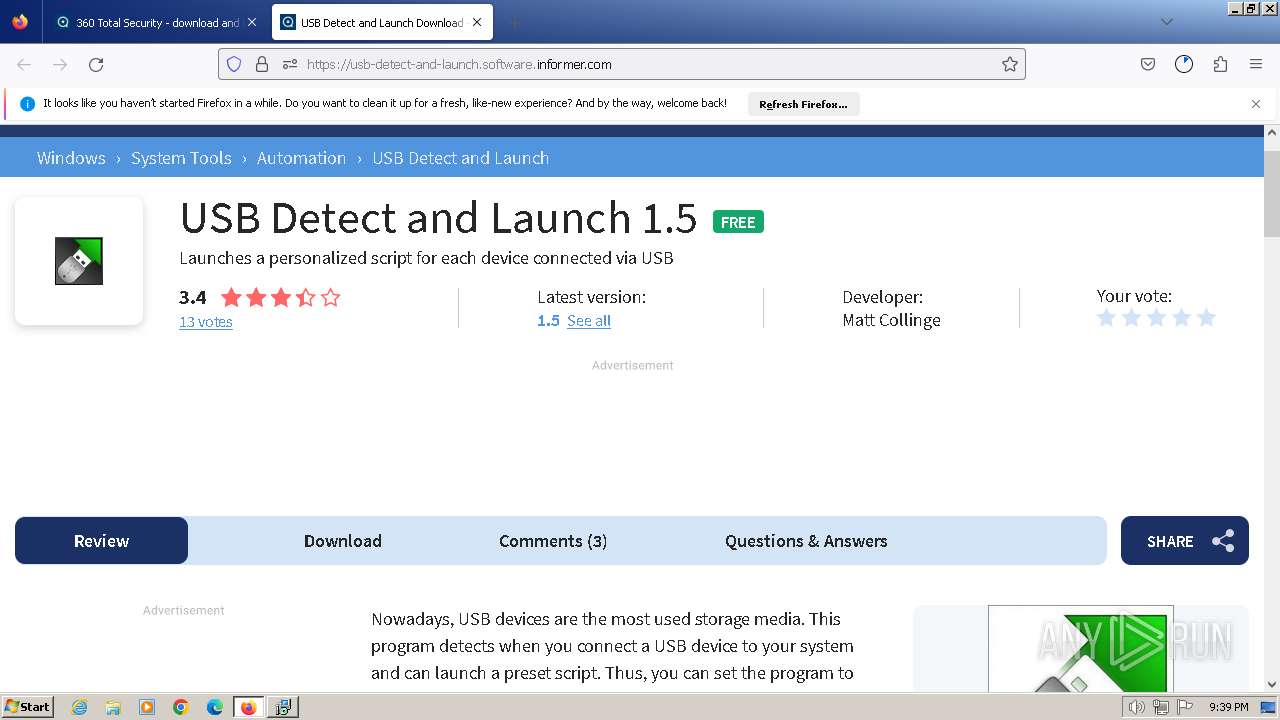Open the Comments (3) tab

pos(553,541)
